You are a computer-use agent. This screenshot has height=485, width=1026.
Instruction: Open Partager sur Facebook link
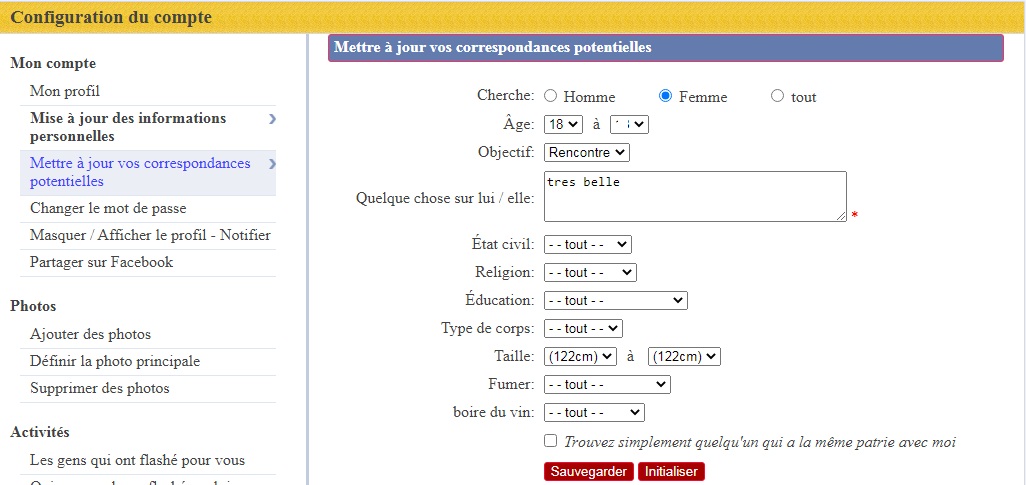point(101,262)
